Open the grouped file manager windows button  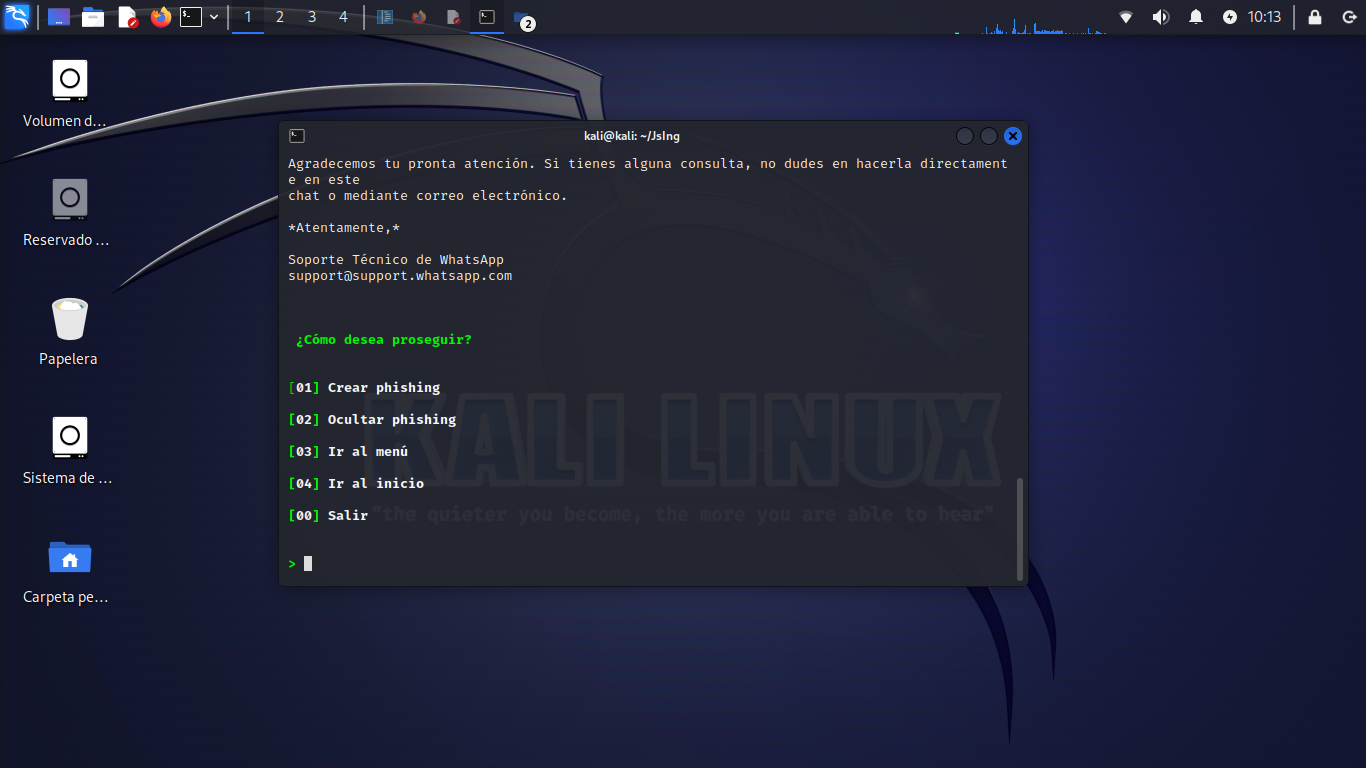522,18
